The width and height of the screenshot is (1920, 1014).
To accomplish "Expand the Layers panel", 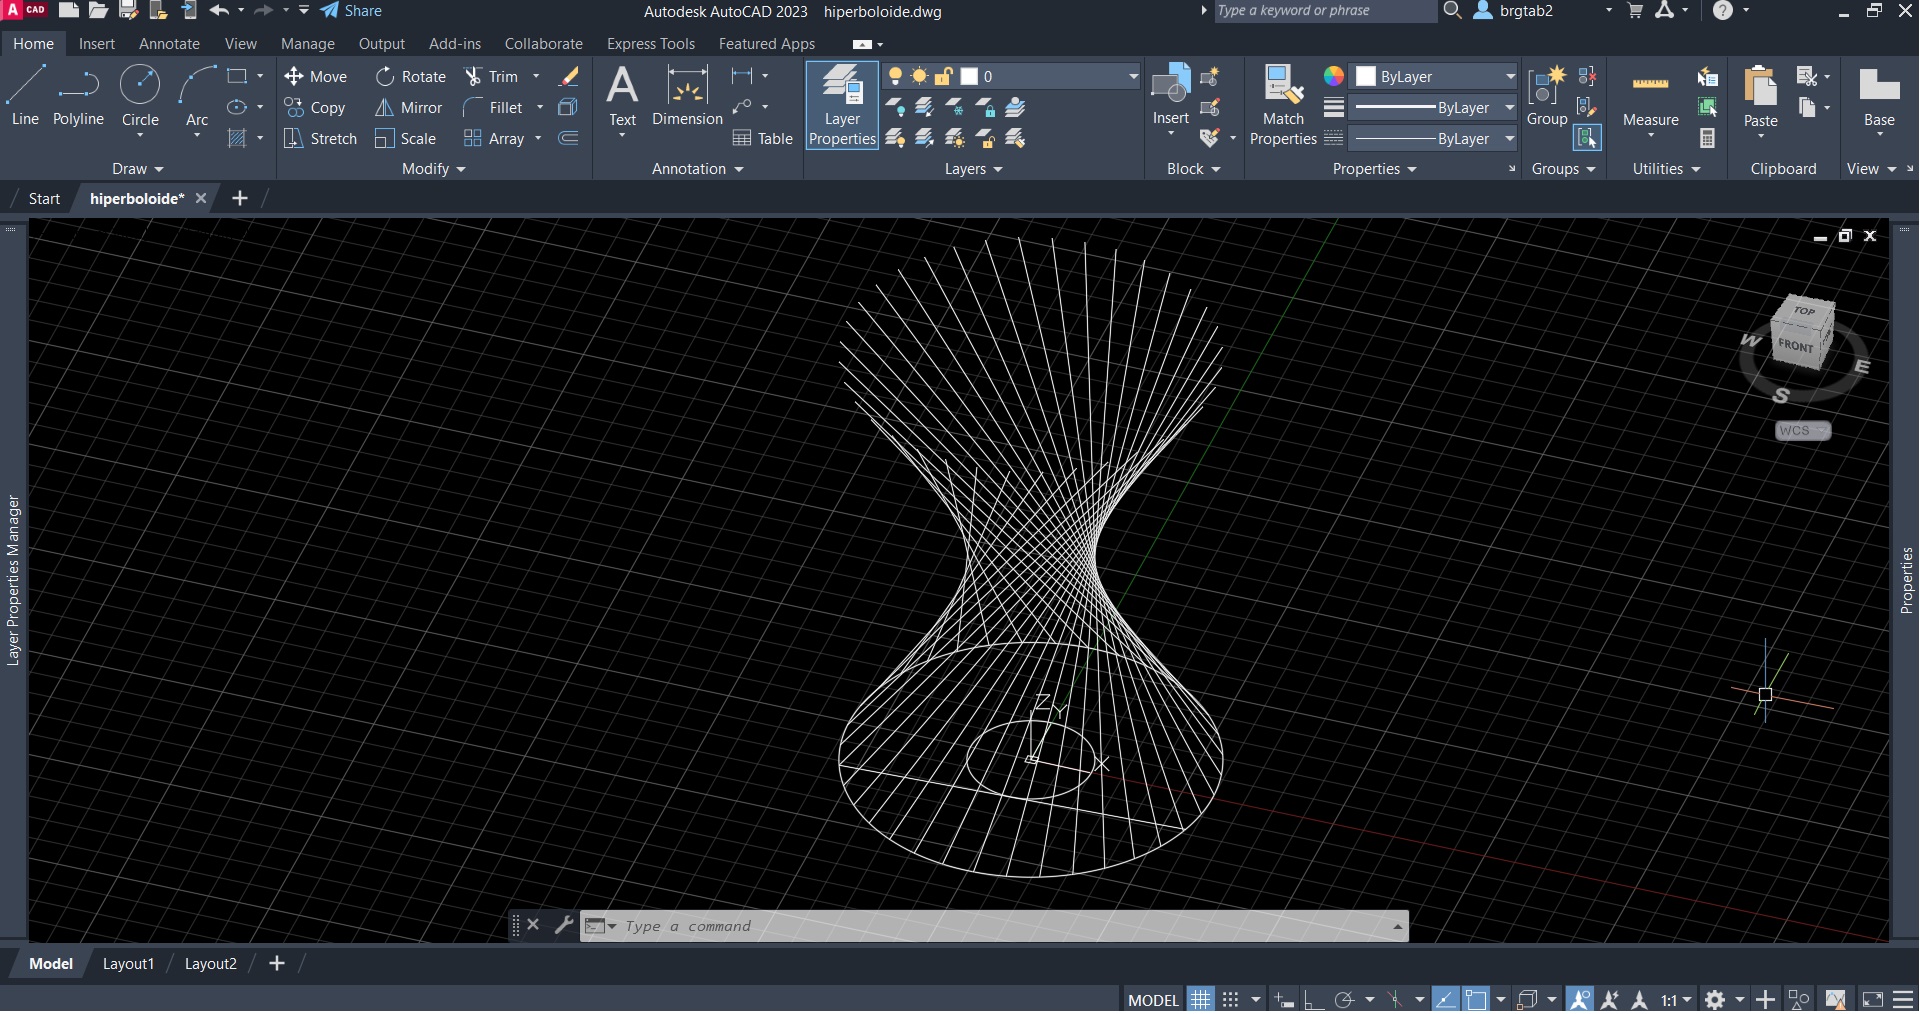I will pos(974,169).
